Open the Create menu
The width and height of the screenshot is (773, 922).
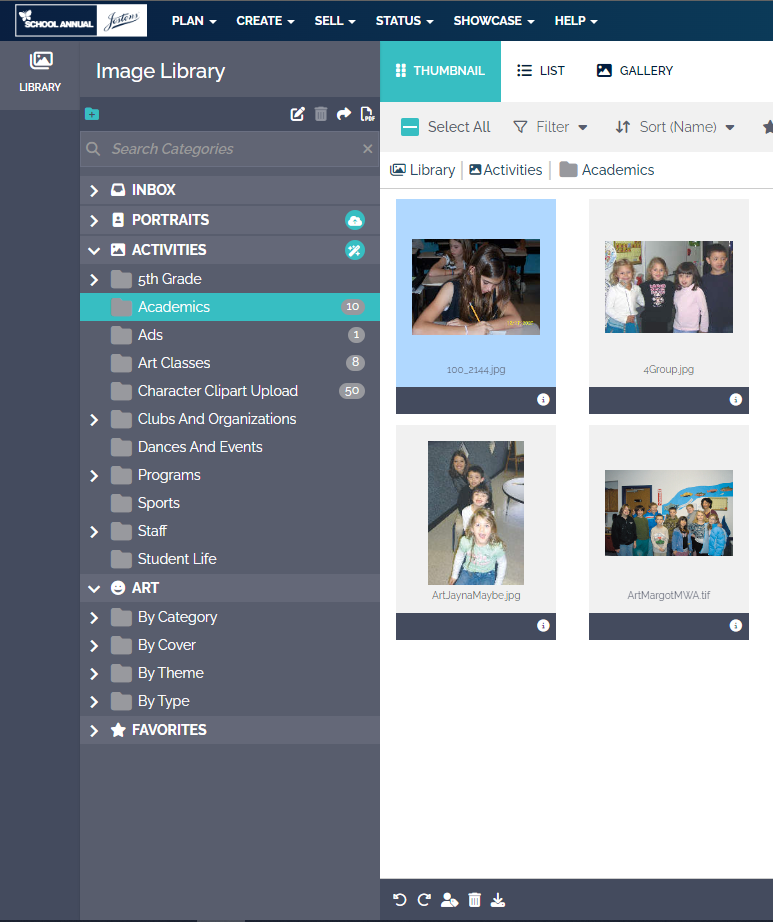pyautogui.click(x=265, y=21)
